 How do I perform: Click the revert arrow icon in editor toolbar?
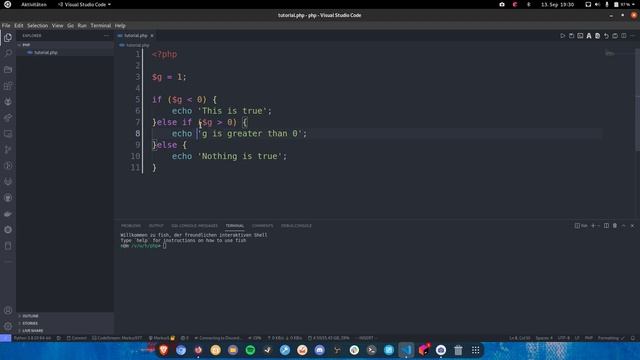pos(606,36)
